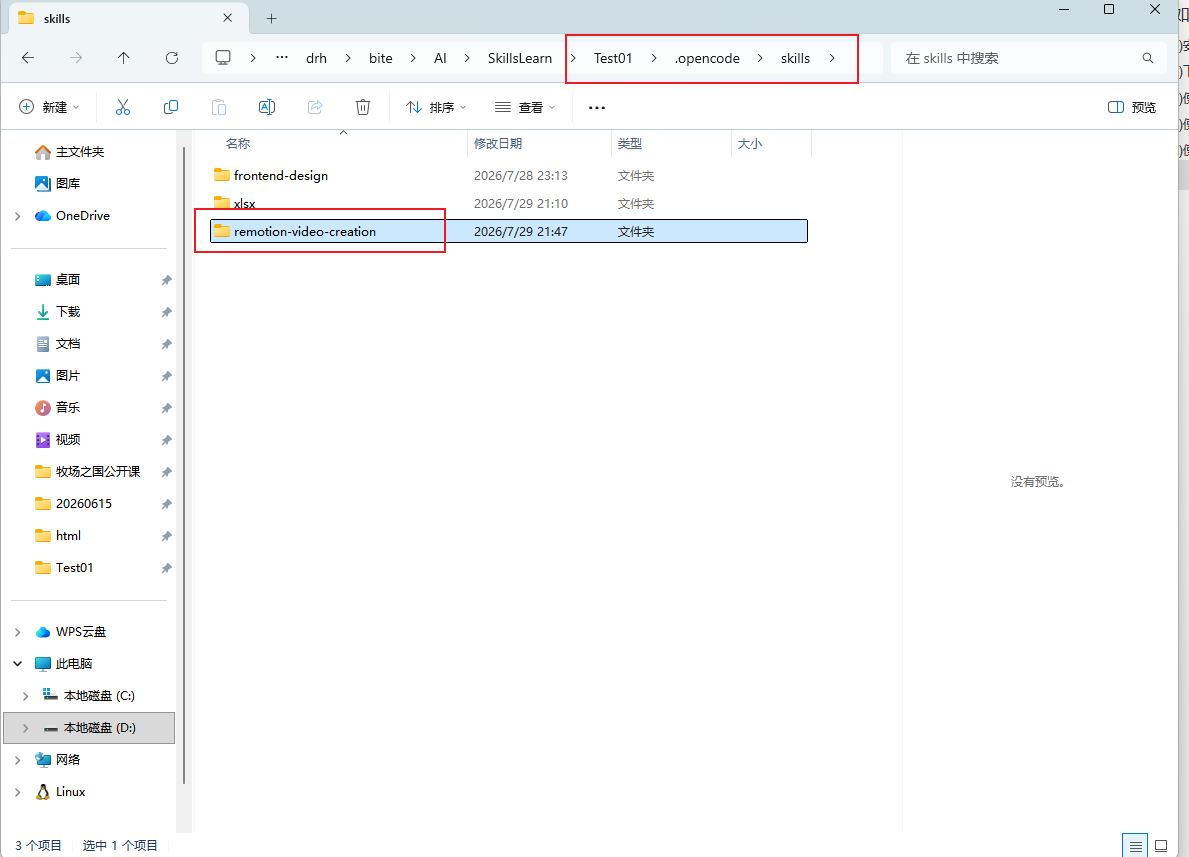The height and width of the screenshot is (857, 1189).
Task: Collapse the 此电脑 tree node
Action: point(17,664)
